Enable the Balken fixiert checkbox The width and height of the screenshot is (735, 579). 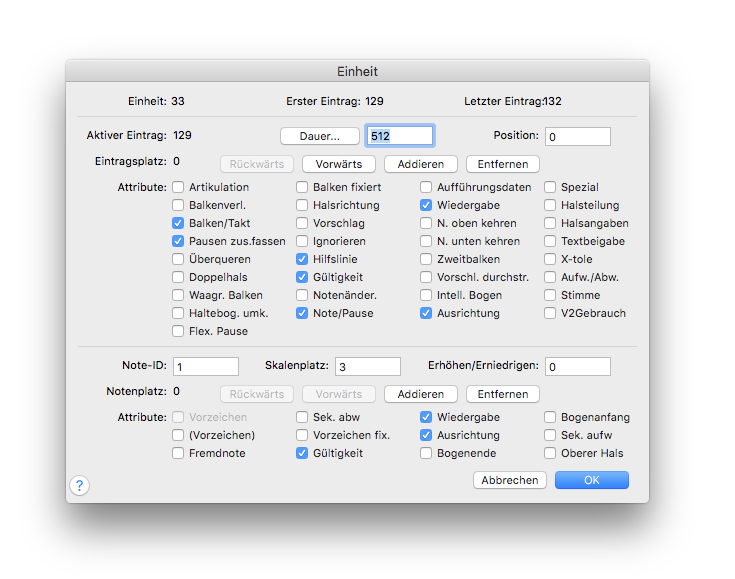point(302,187)
